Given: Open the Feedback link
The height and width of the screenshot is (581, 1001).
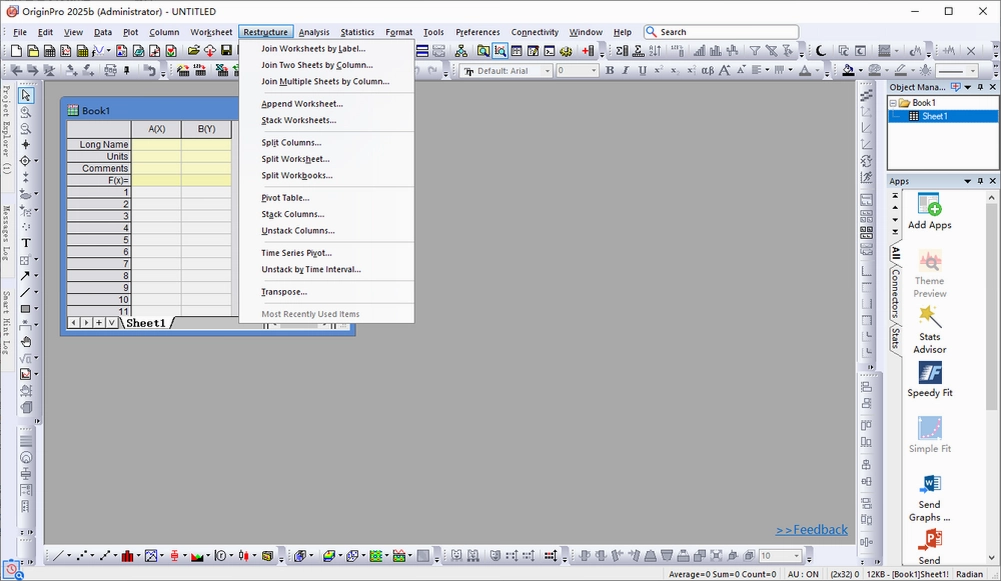Looking at the screenshot, I should click(x=811, y=529).
